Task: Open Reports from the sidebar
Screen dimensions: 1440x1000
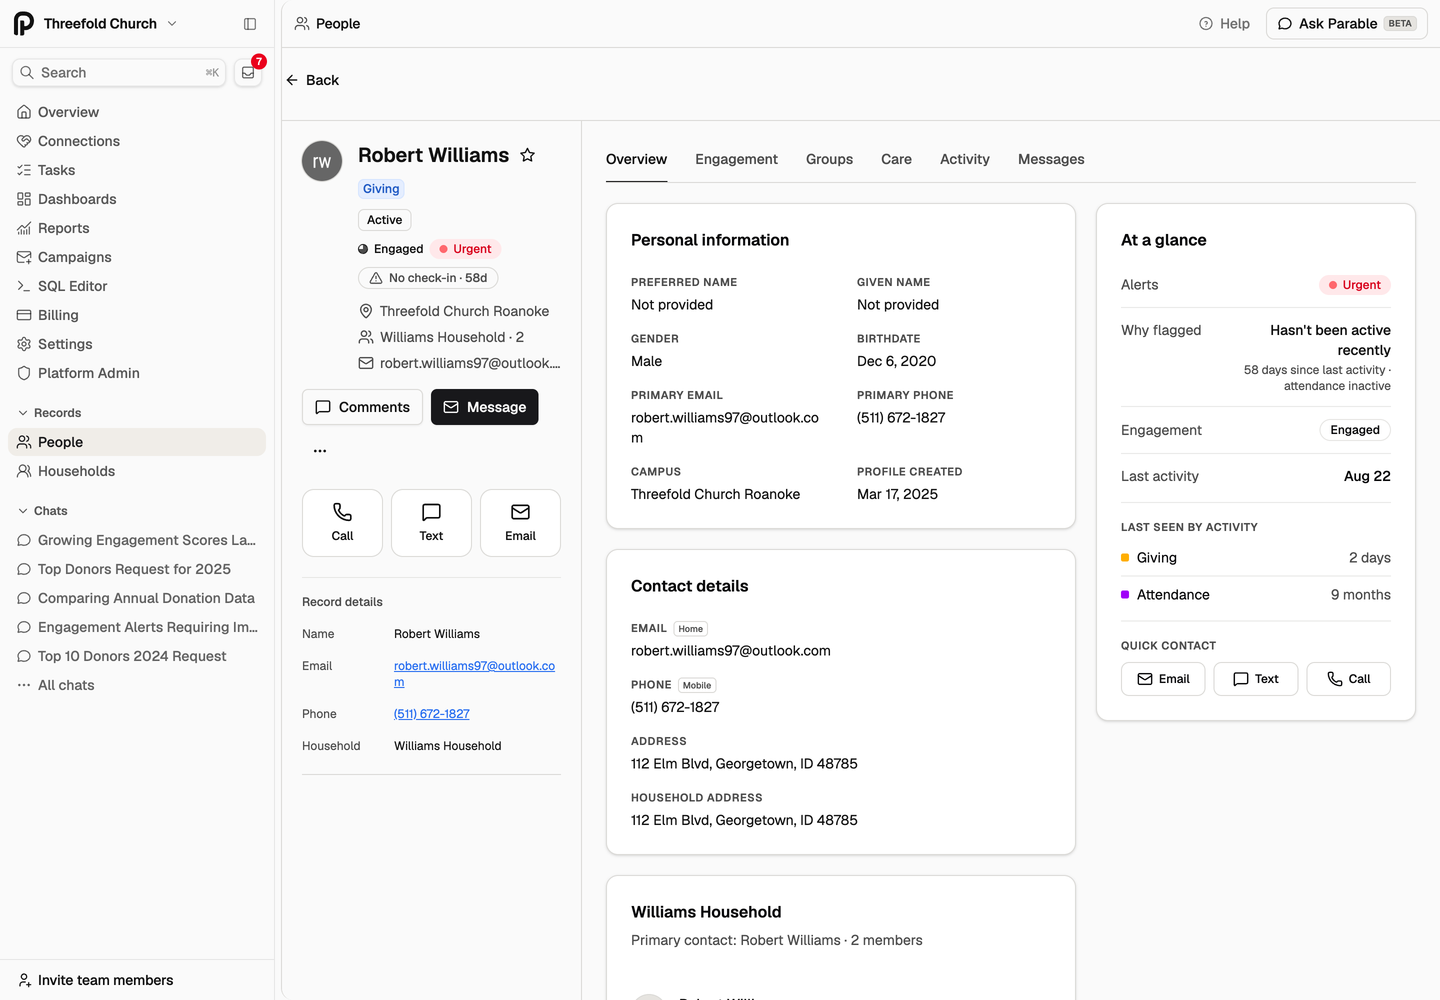Action: [137, 228]
